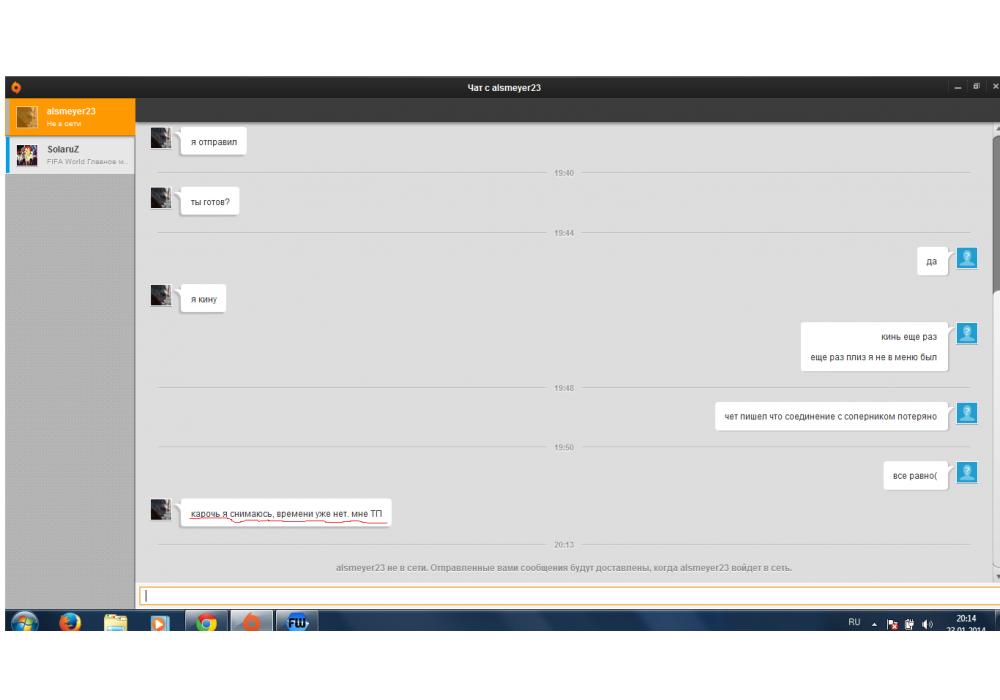Click avatar beside 'карочь я снимаюсь' message

point(161,509)
